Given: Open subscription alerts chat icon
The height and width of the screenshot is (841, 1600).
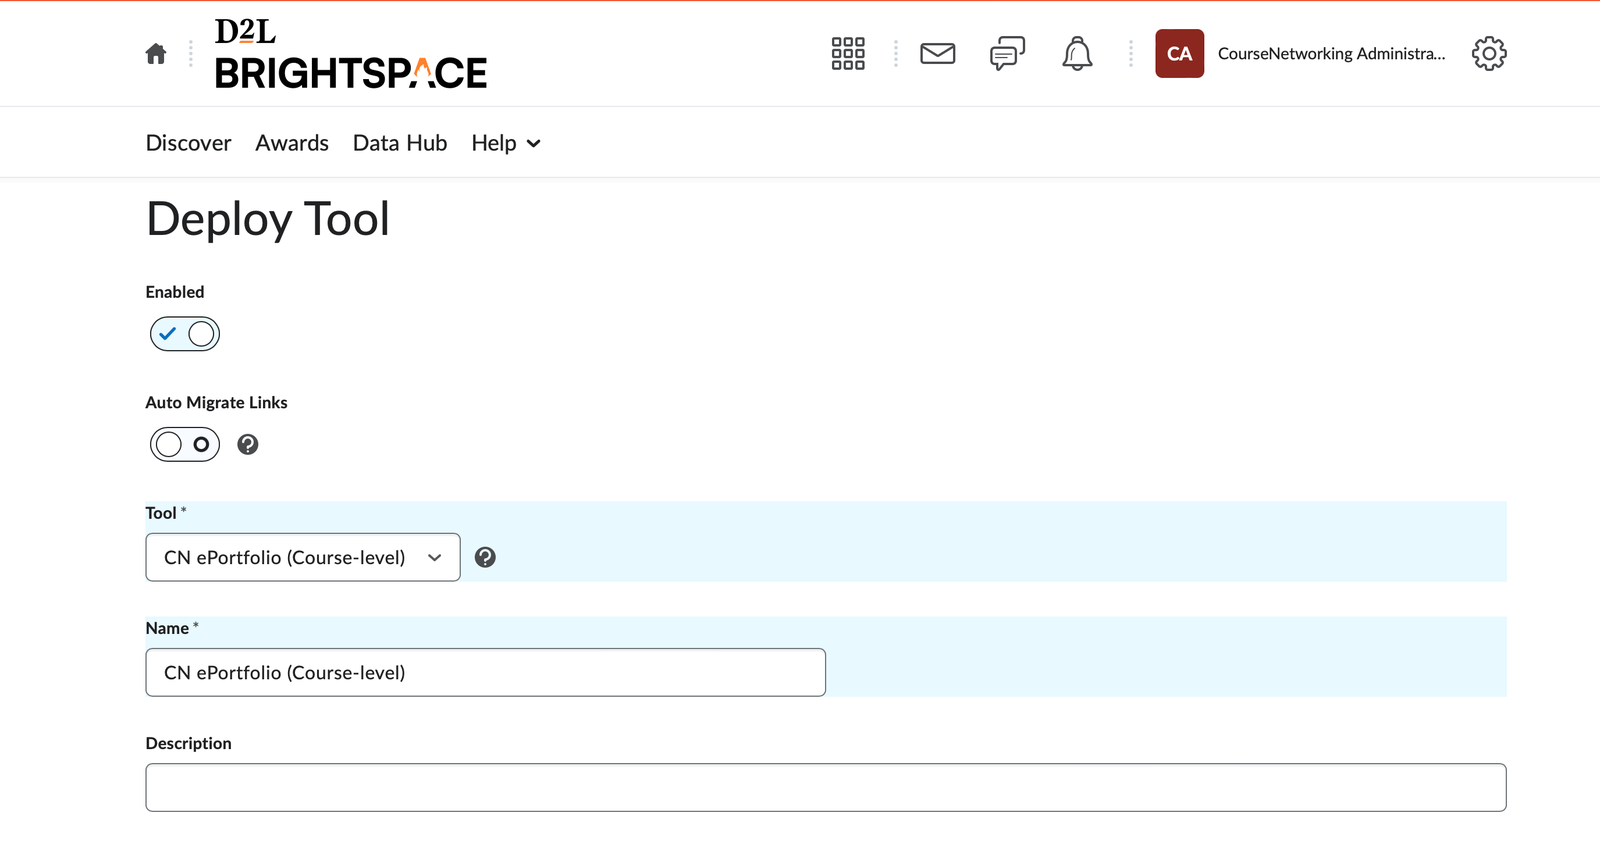Looking at the screenshot, I should point(1007,54).
